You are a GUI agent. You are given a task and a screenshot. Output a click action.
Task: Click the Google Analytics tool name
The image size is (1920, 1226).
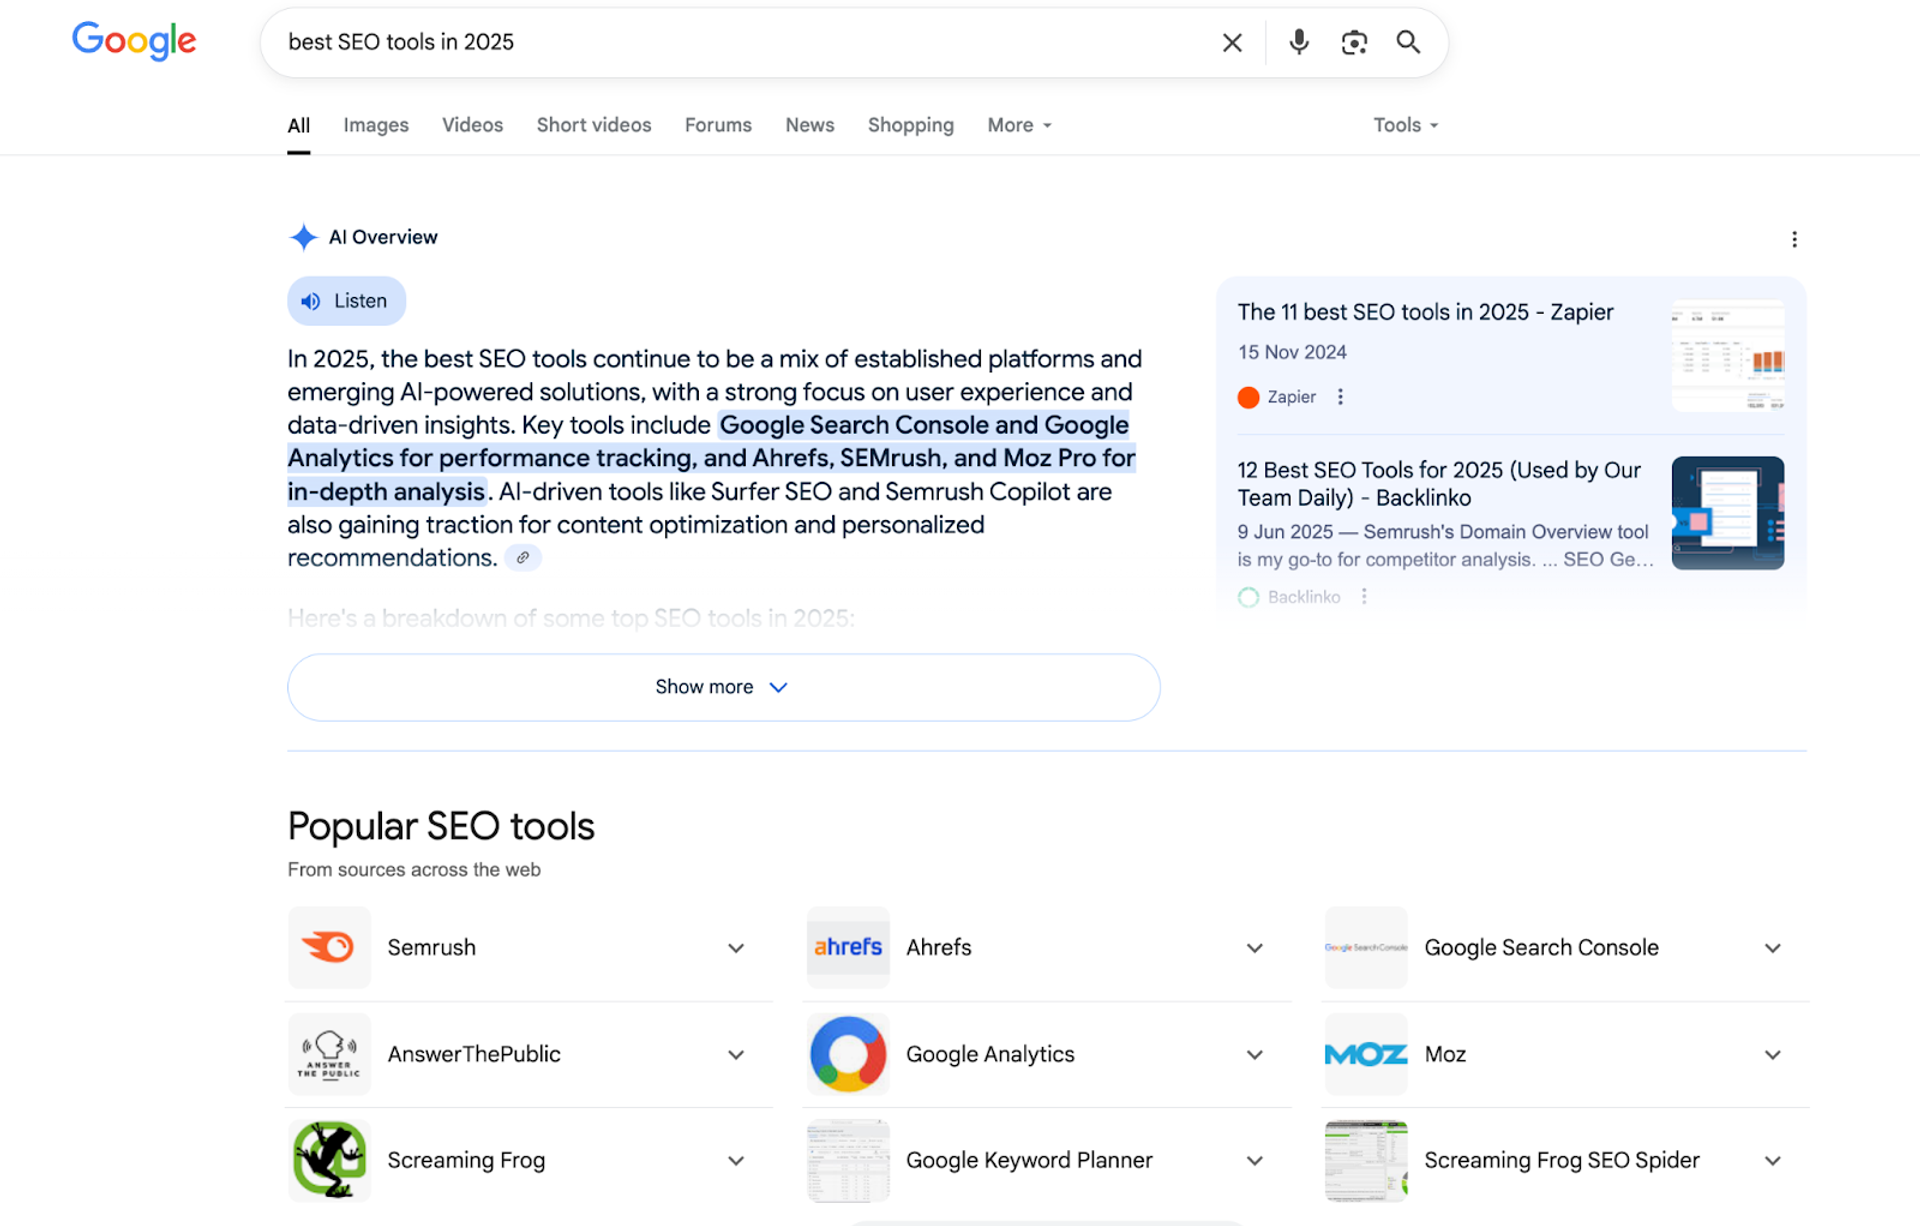click(x=990, y=1054)
